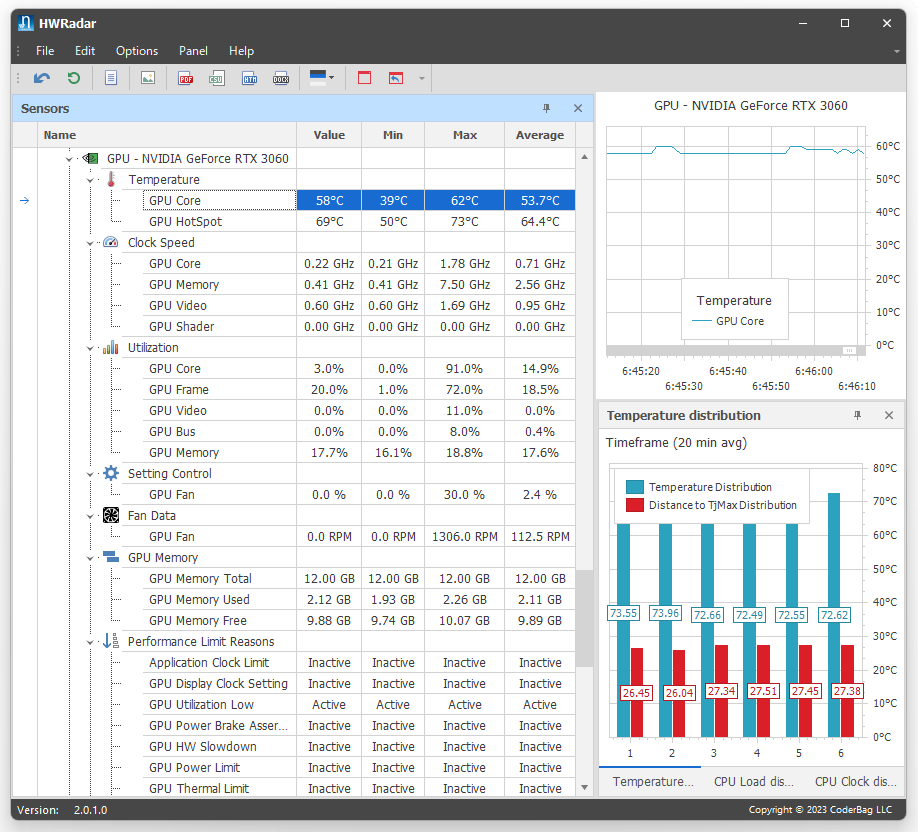Image resolution: width=918 pixels, height=832 pixels.
Task: Click the Setting Control gear icon
Action: pos(111,473)
